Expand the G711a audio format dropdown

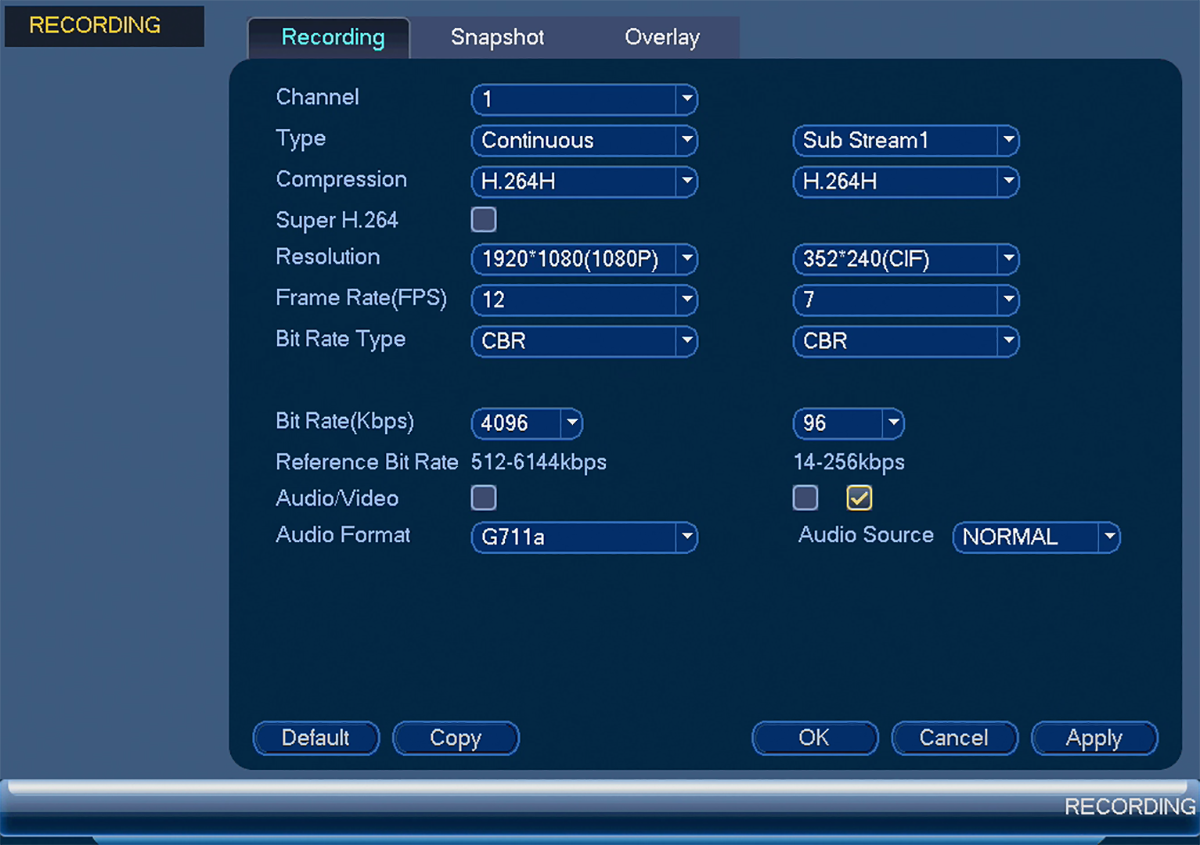tap(584, 537)
